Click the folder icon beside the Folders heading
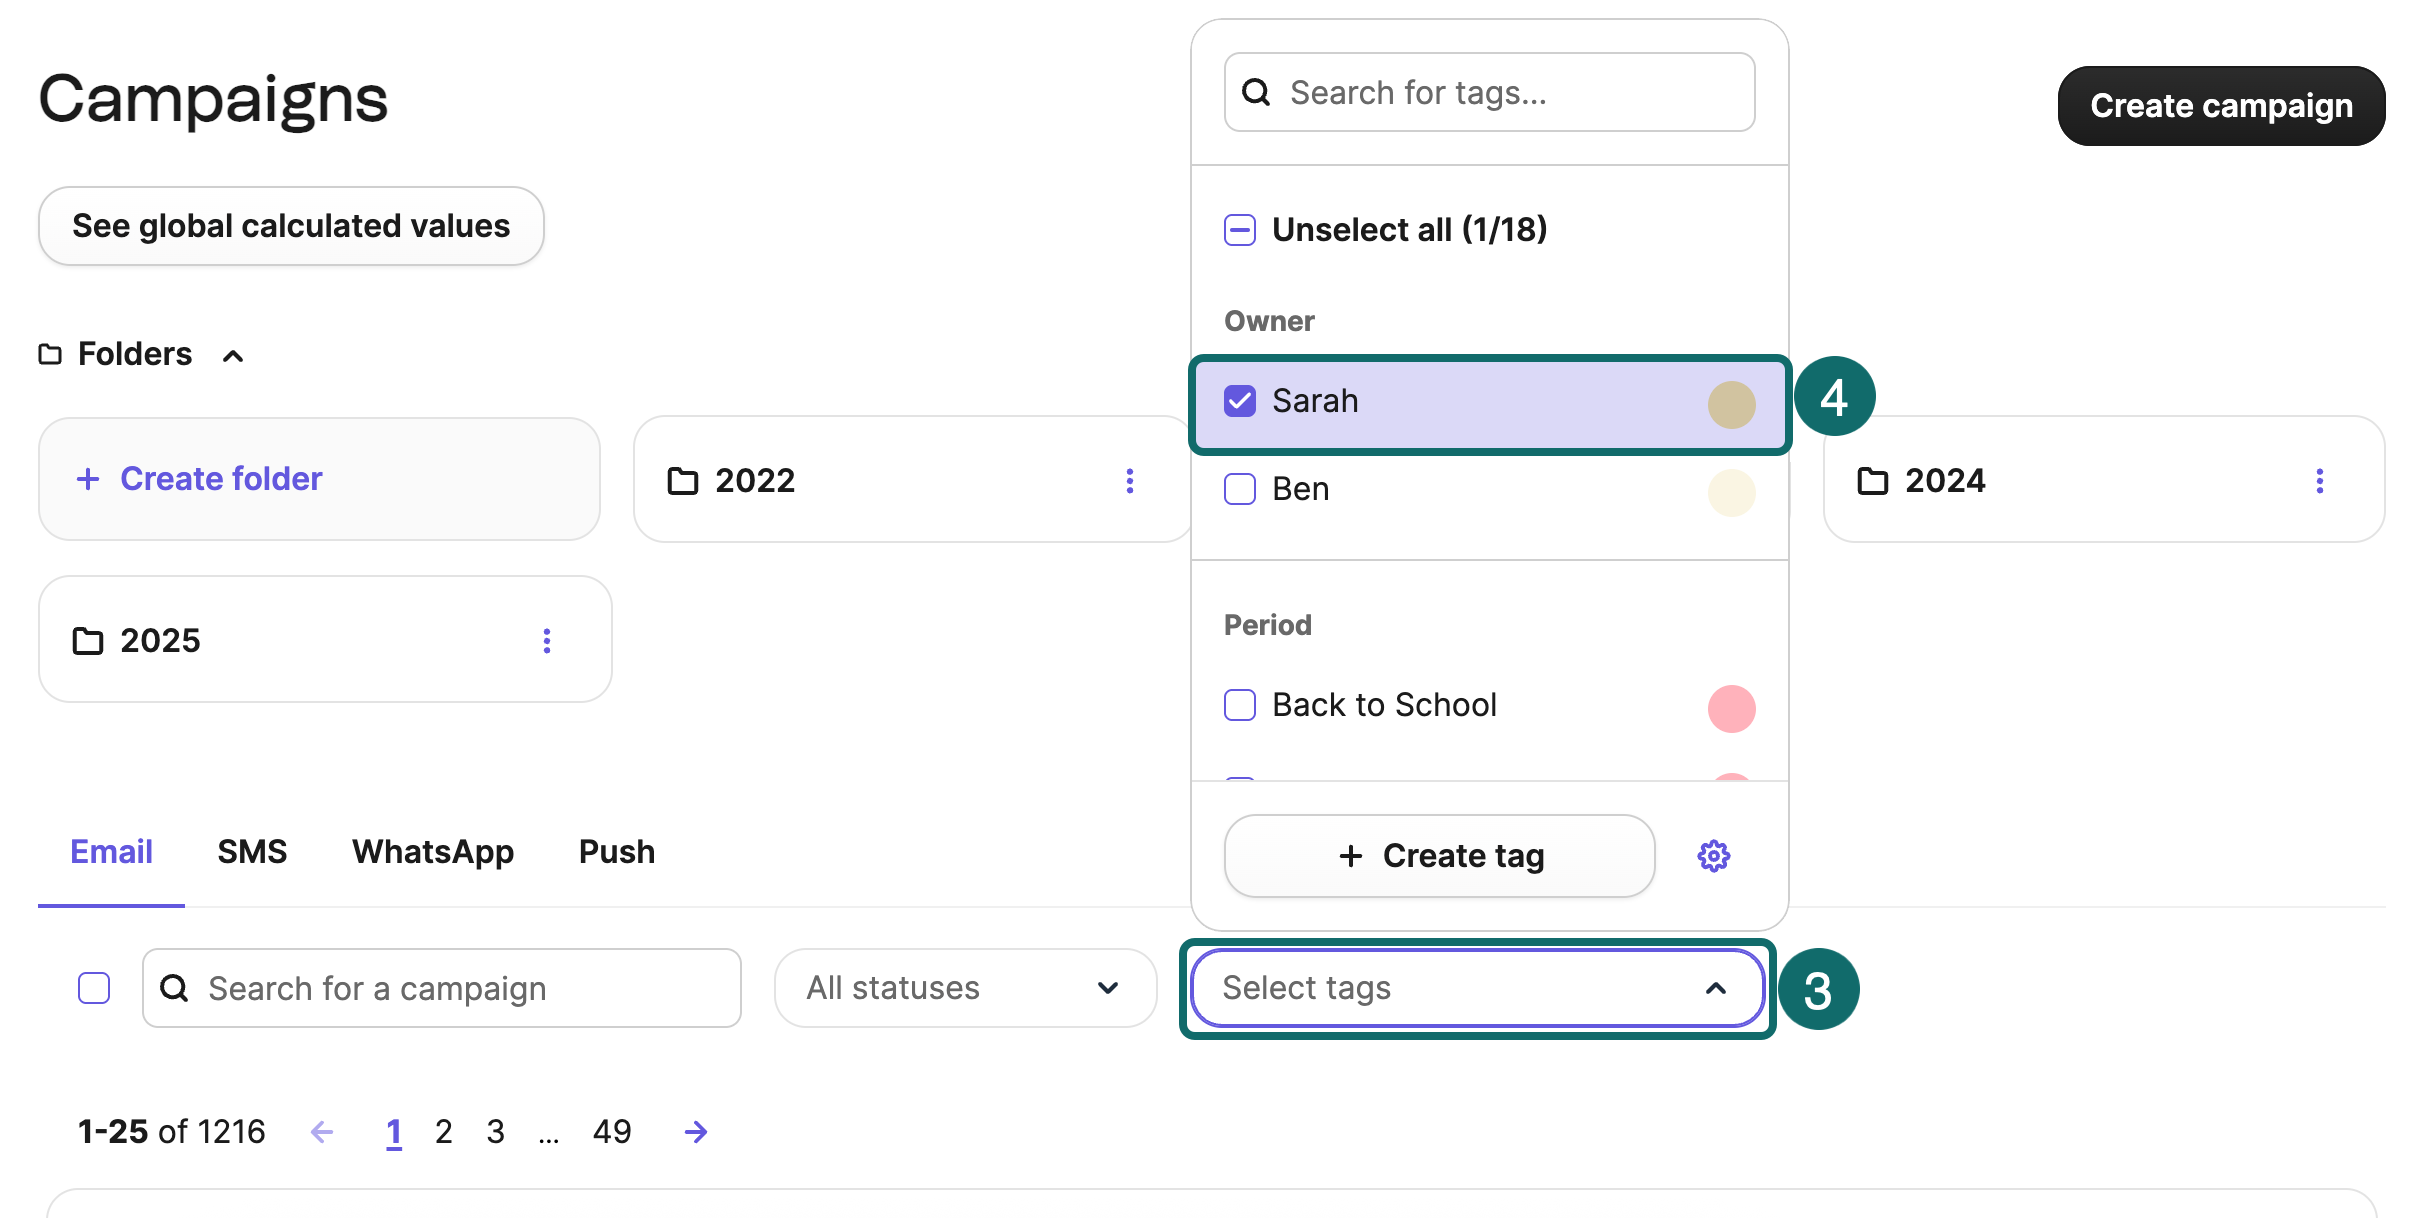This screenshot has height=1218, width=2422. pyautogui.click(x=48, y=354)
